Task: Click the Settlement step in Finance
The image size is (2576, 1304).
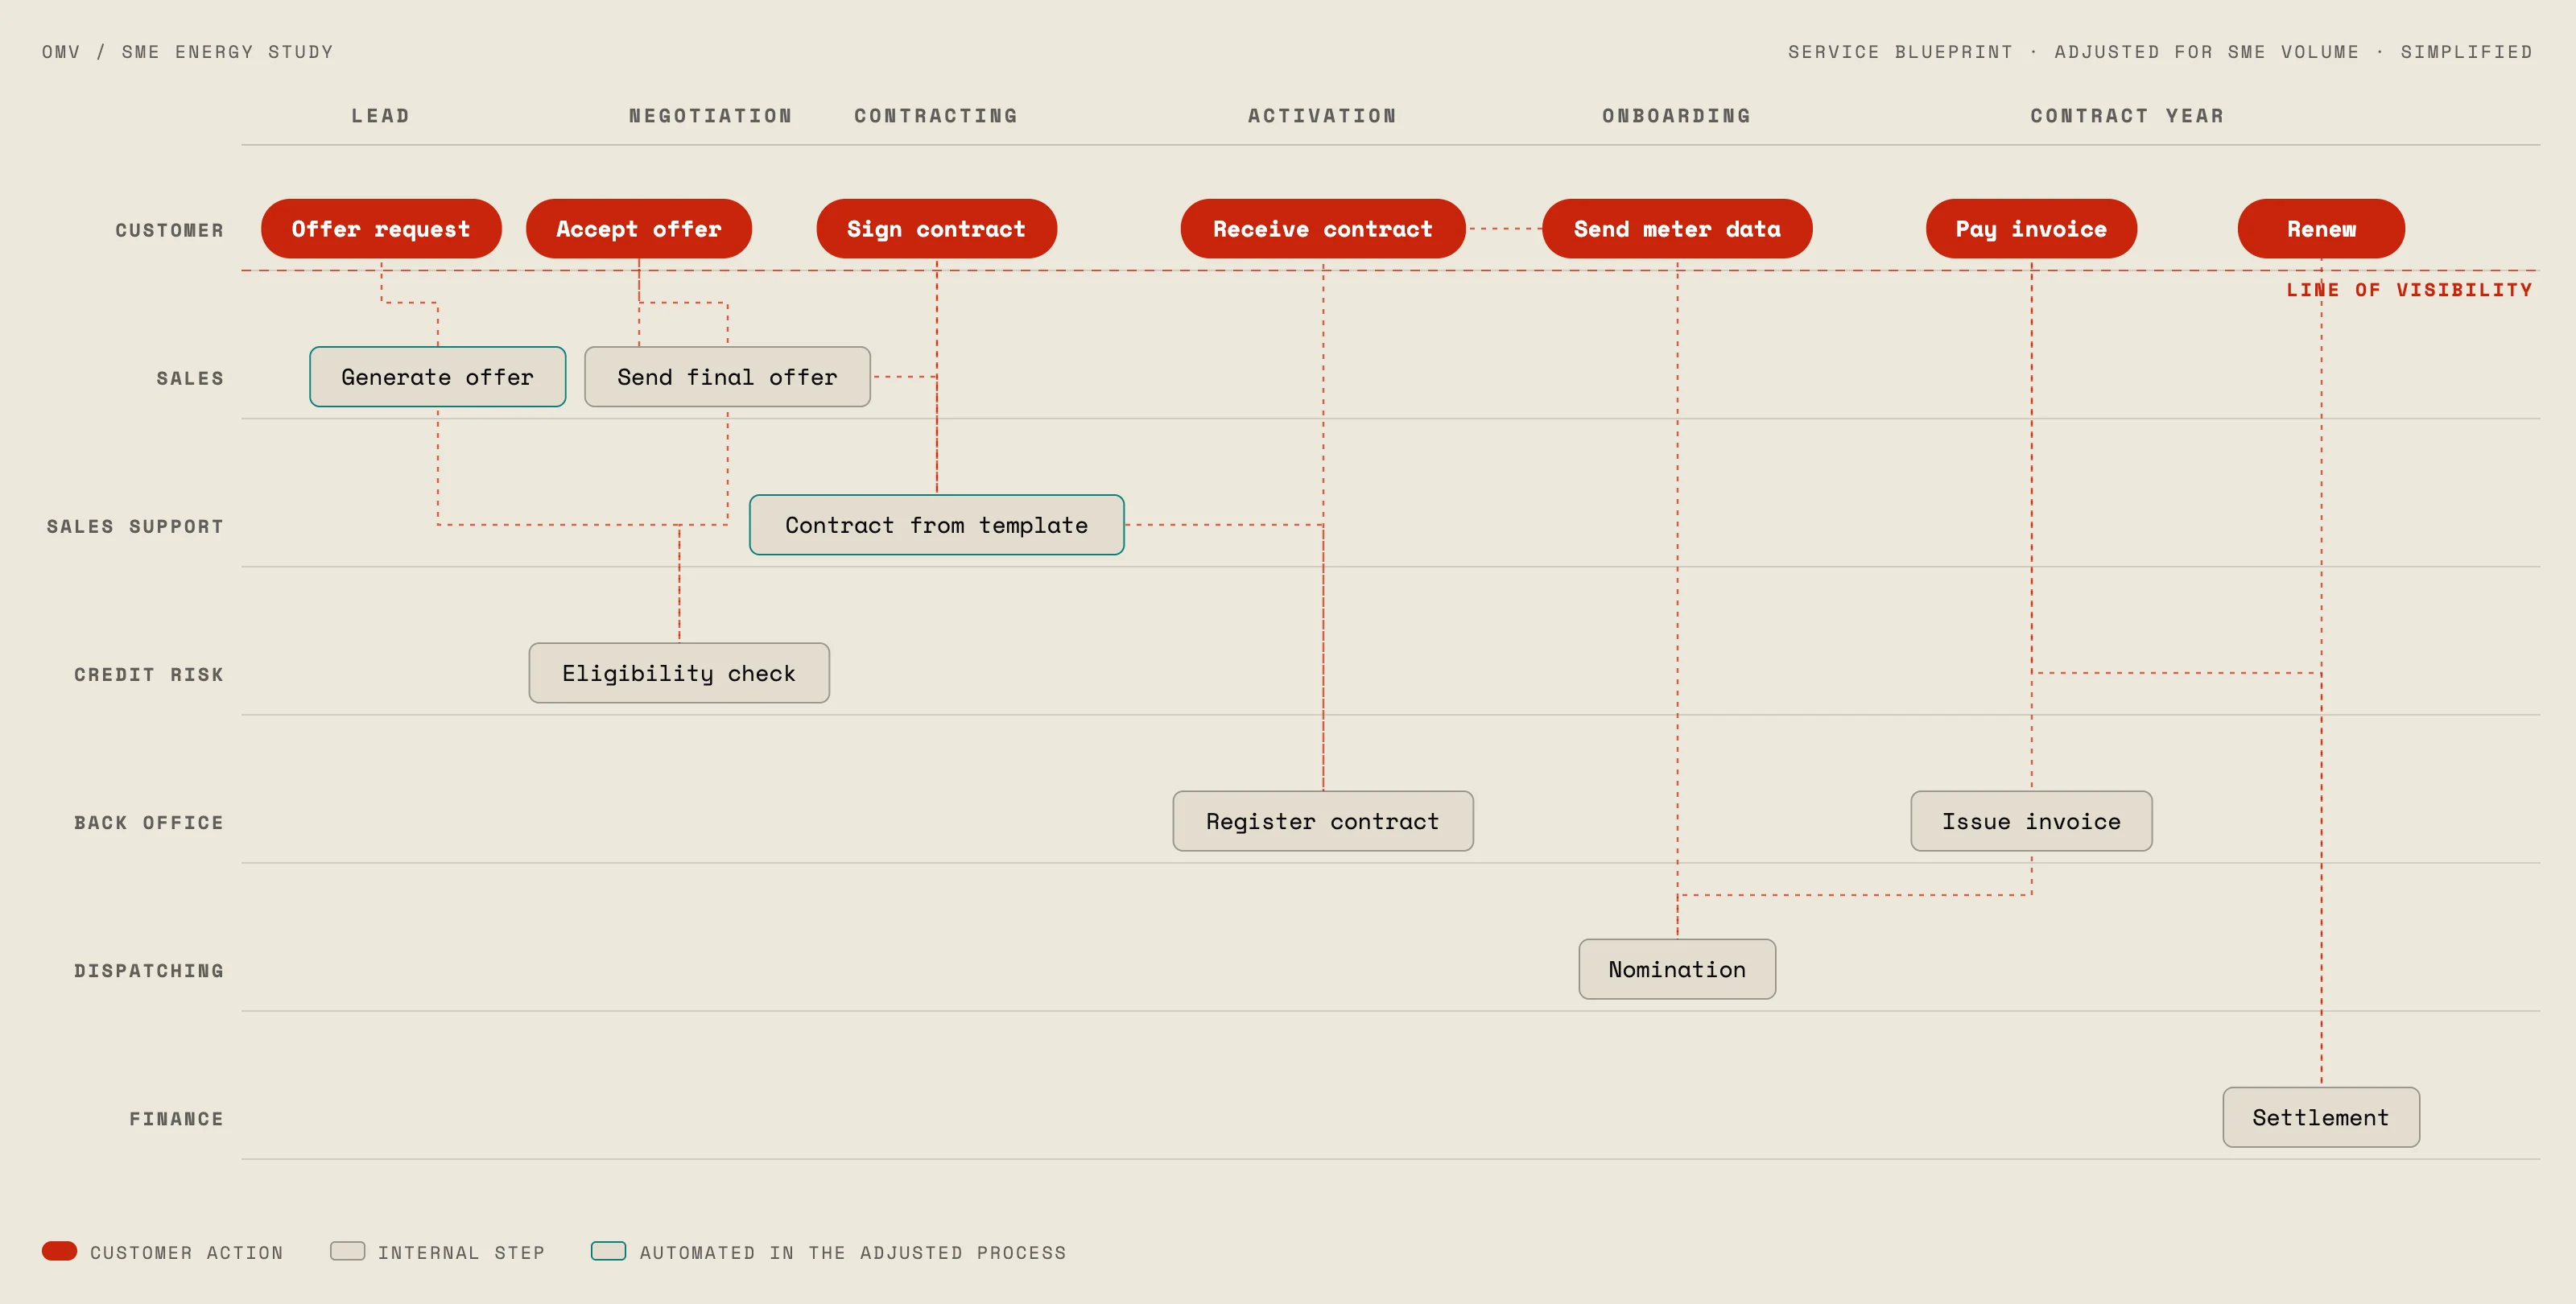Action: (2321, 1117)
